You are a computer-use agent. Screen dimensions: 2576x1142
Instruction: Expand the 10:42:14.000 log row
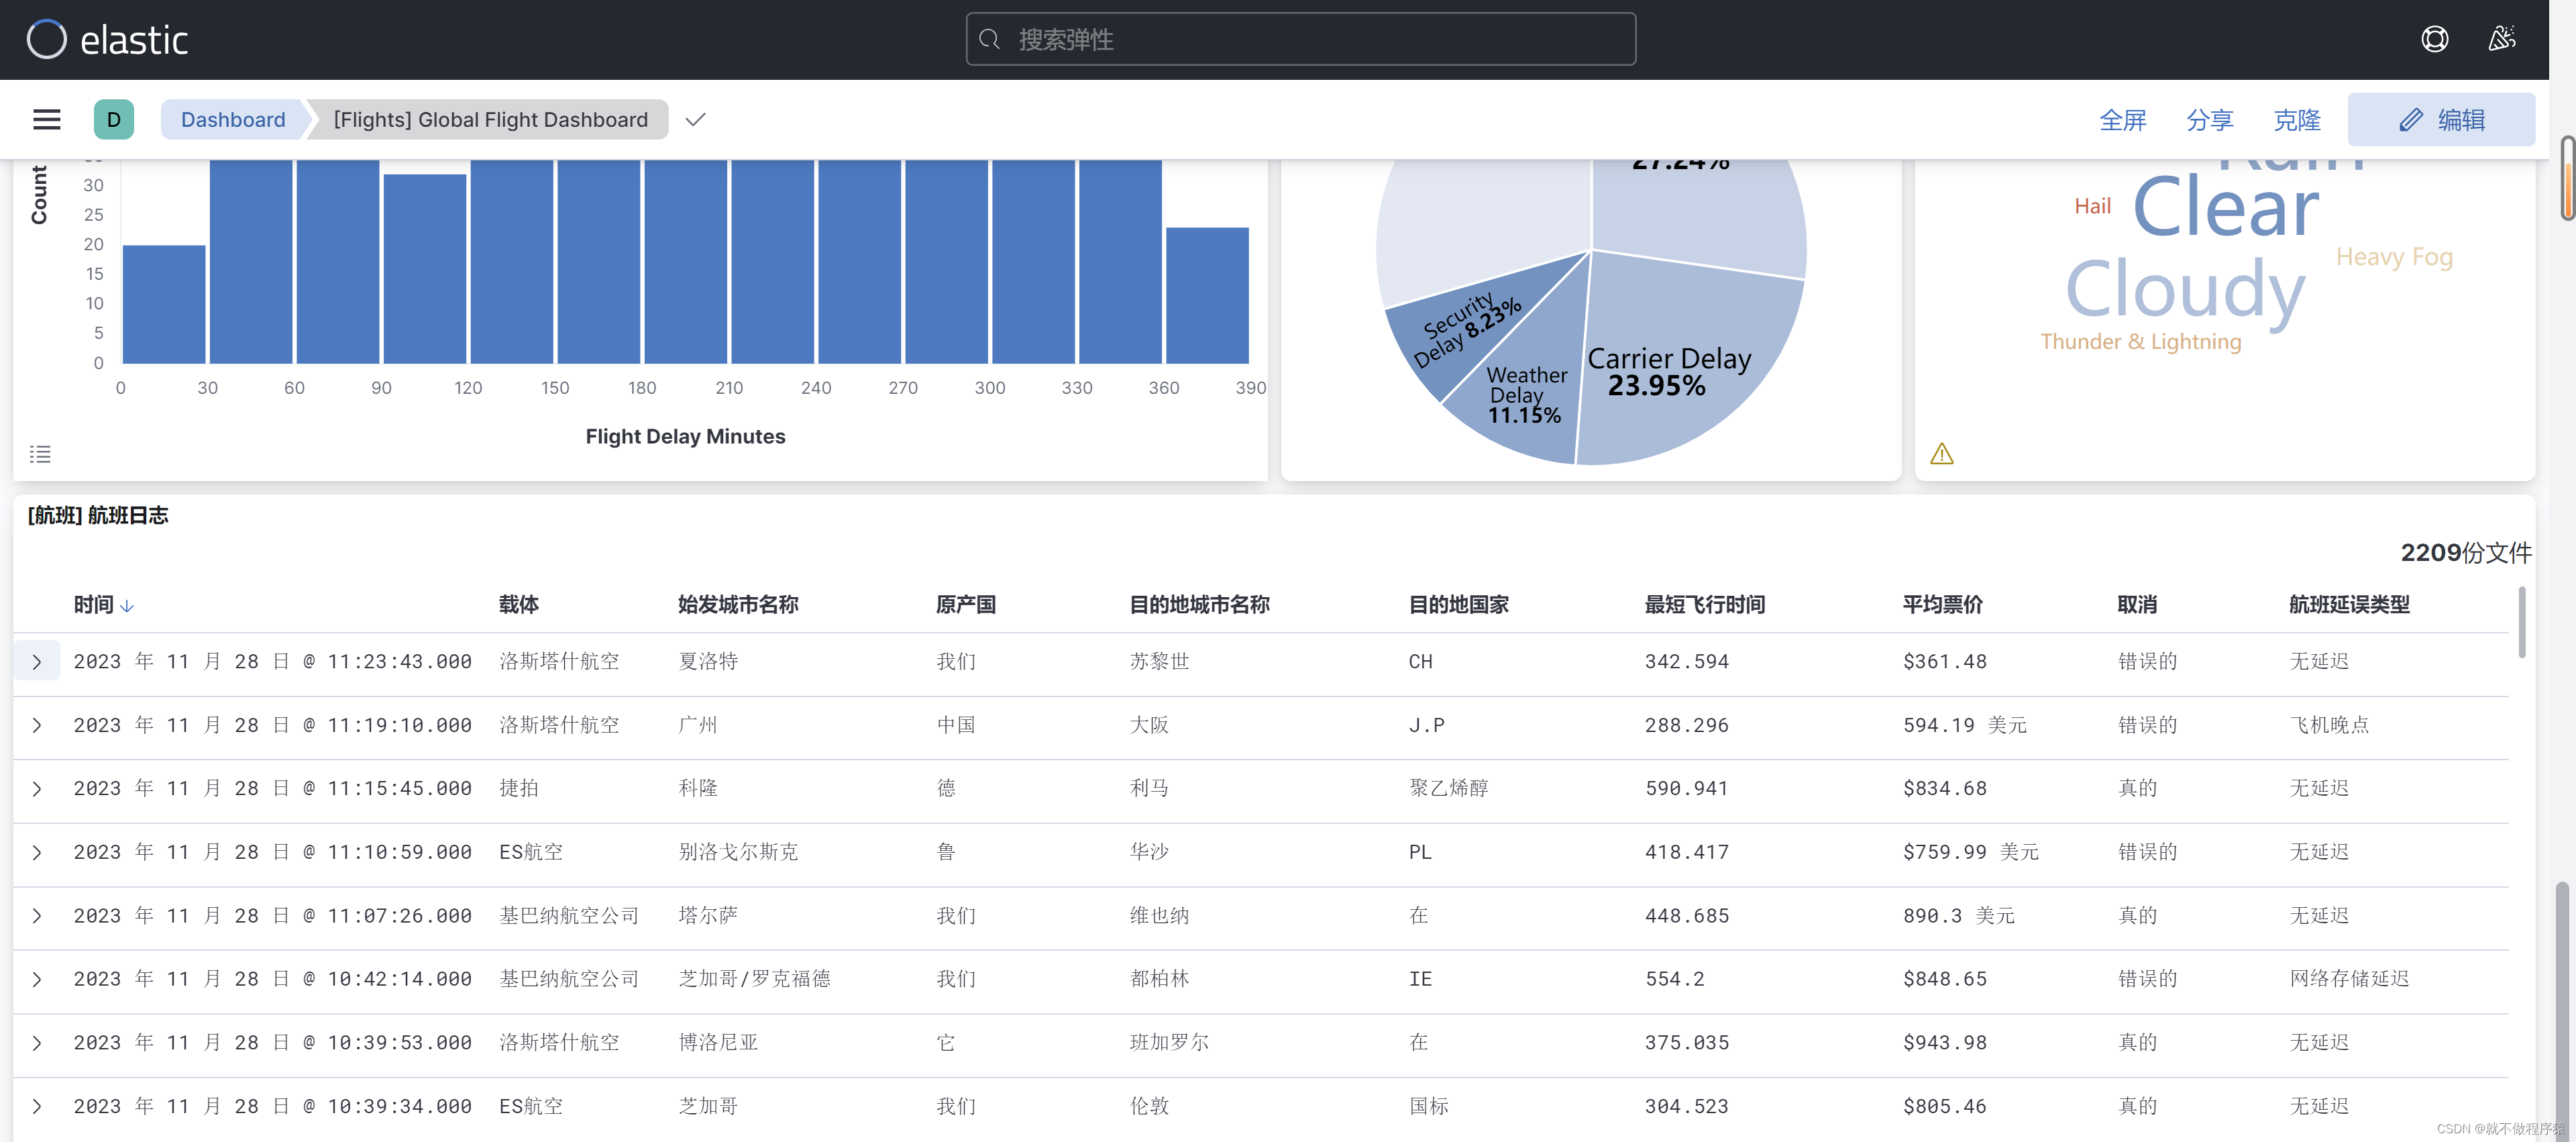37,980
